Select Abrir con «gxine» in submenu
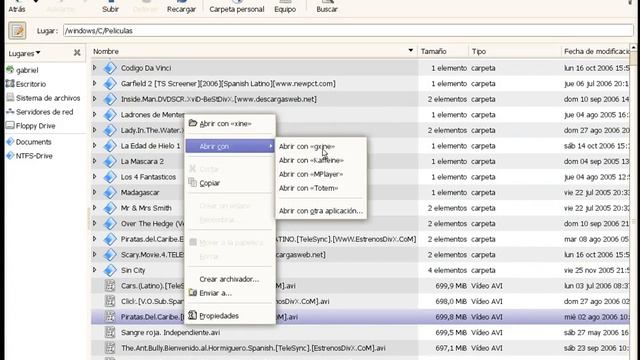This screenshot has height=360, width=640. pyautogui.click(x=321, y=146)
